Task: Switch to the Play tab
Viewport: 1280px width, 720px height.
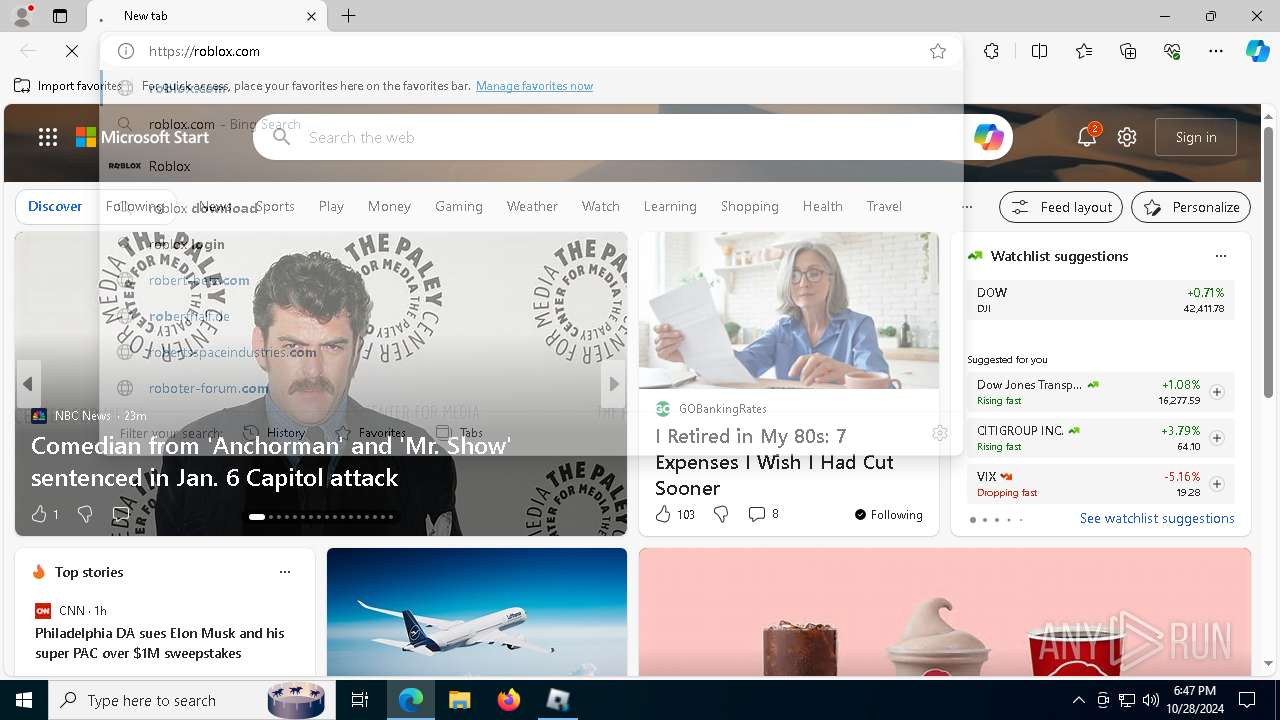Action: point(331,206)
